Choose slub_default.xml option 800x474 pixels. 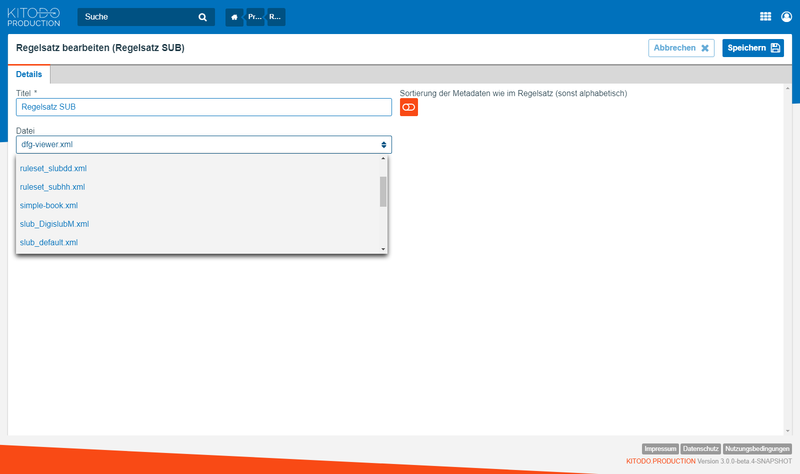coord(49,242)
